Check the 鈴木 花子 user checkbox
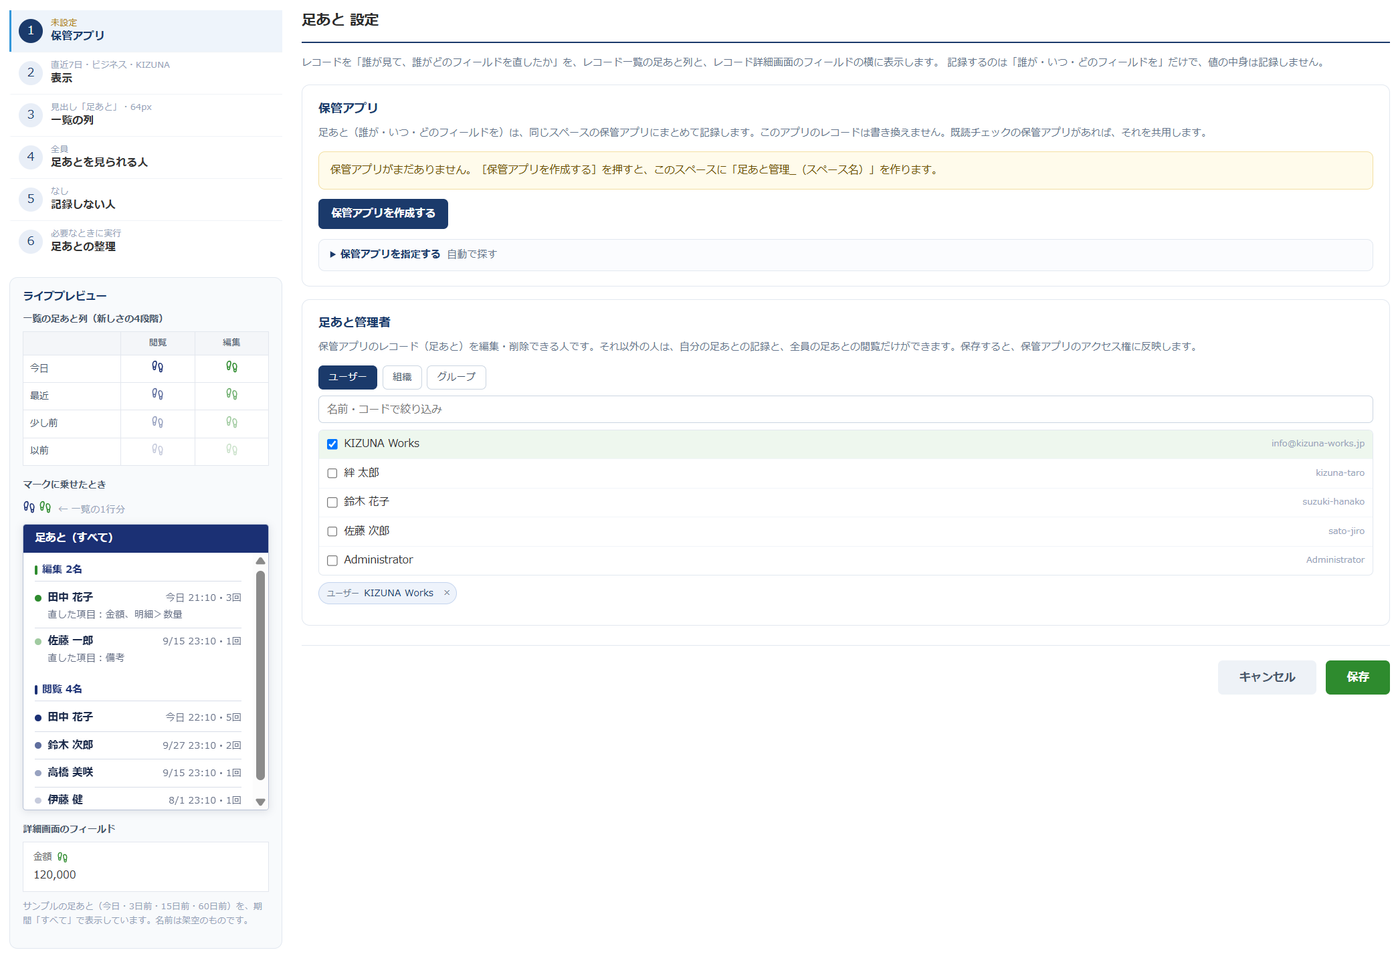Image resolution: width=1400 pixels, height=959 pixels. [x=332, y=502]
